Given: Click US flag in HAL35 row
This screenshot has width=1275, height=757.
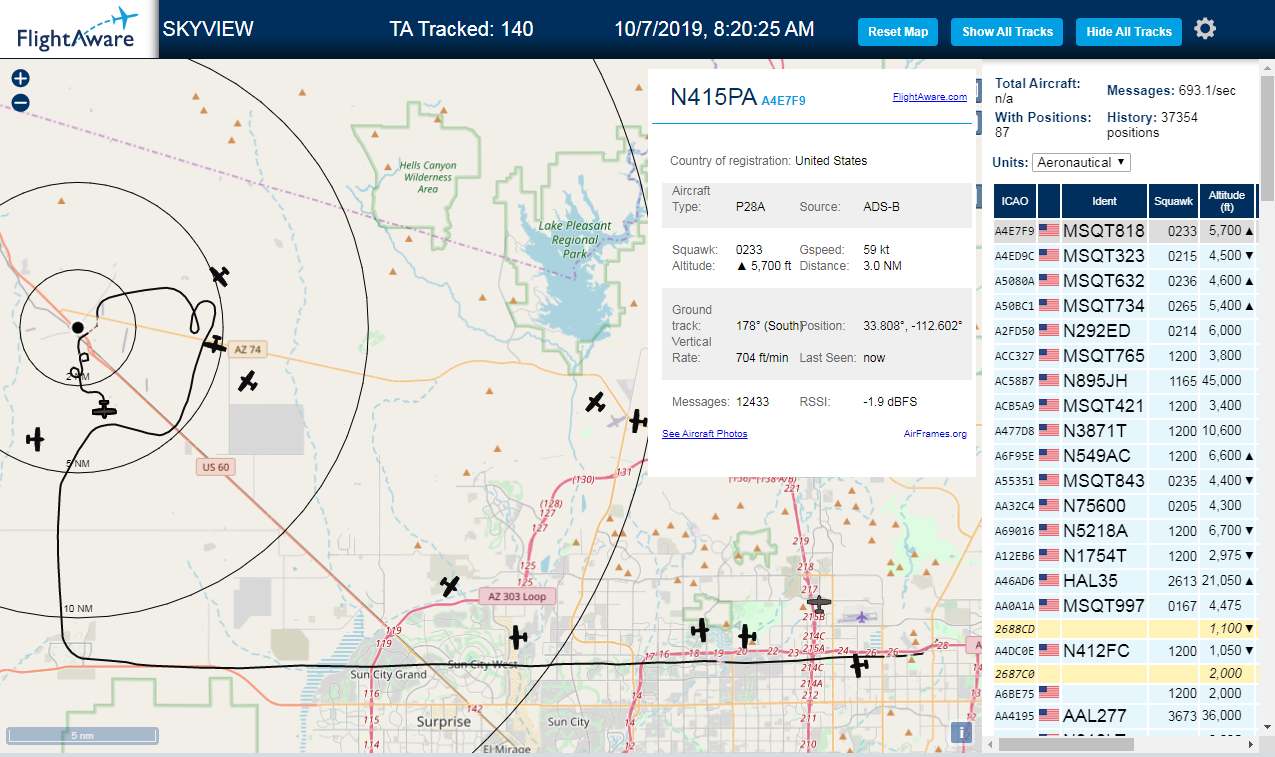Looking at the screenshot, I should tap(1049, 580).
